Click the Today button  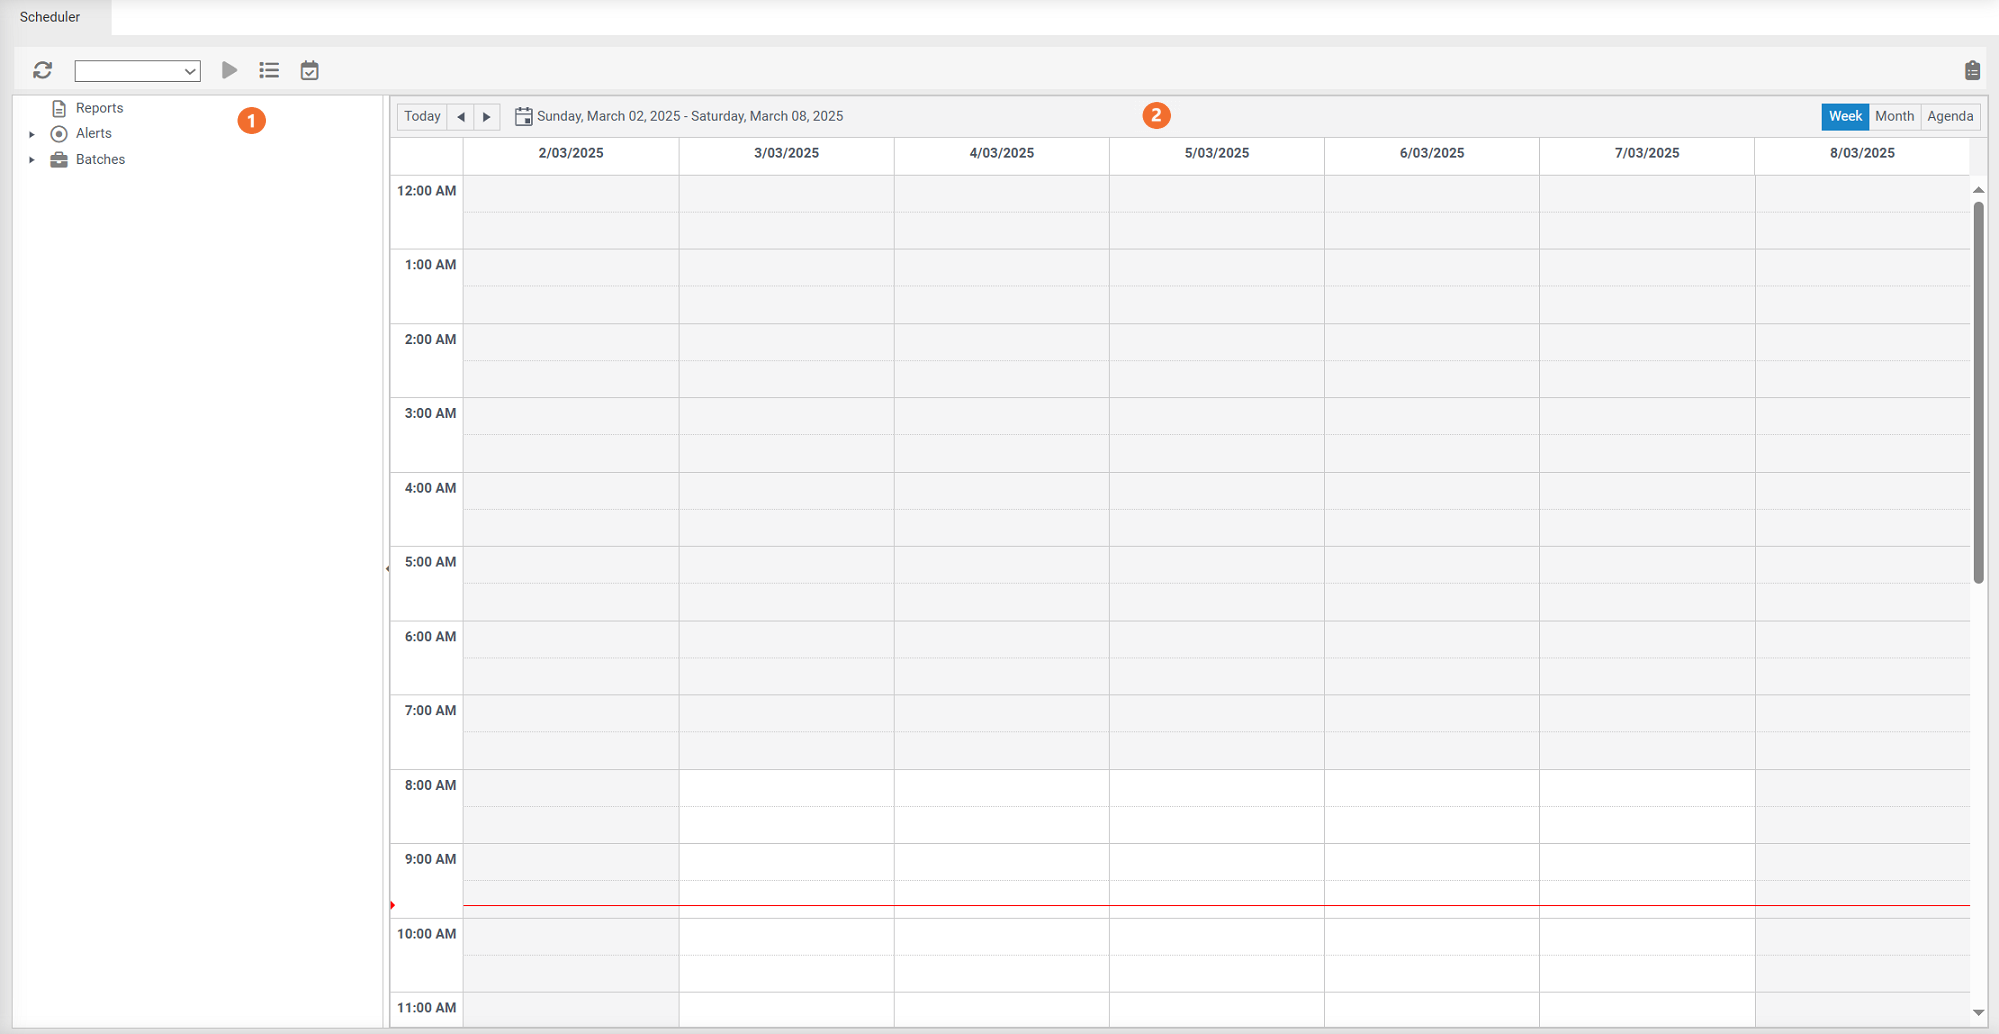[x=421, y=116]
